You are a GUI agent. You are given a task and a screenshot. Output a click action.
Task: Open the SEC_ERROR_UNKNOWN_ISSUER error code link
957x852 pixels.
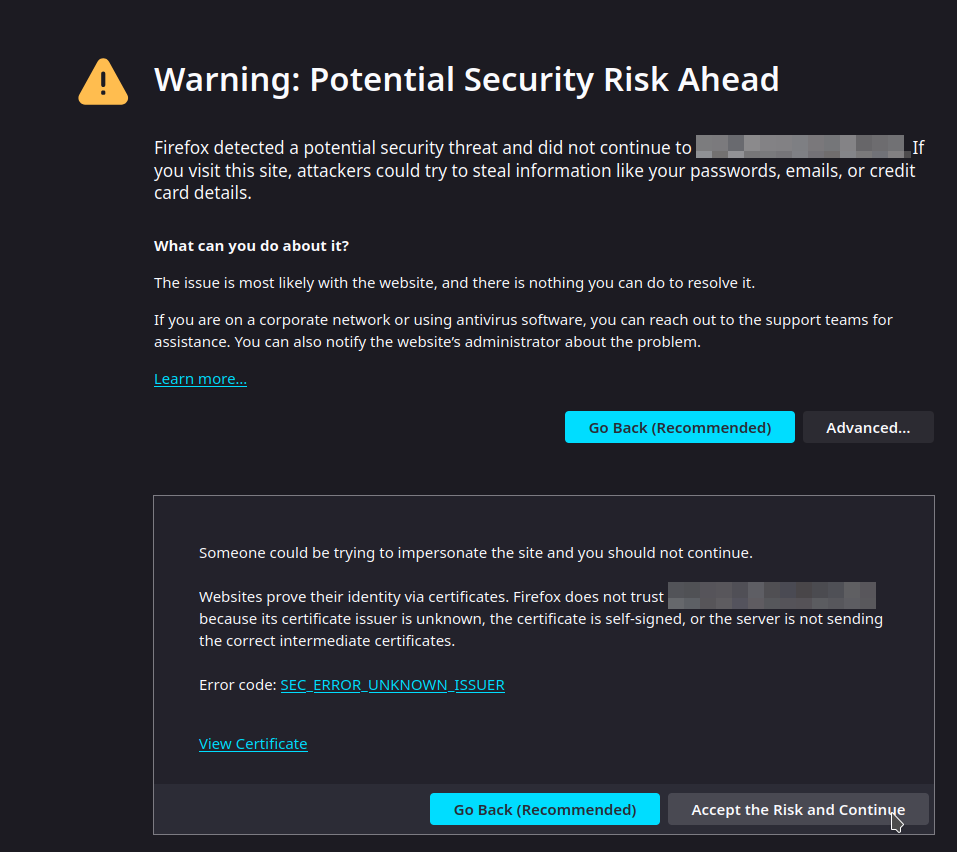[x=392, y=685]
